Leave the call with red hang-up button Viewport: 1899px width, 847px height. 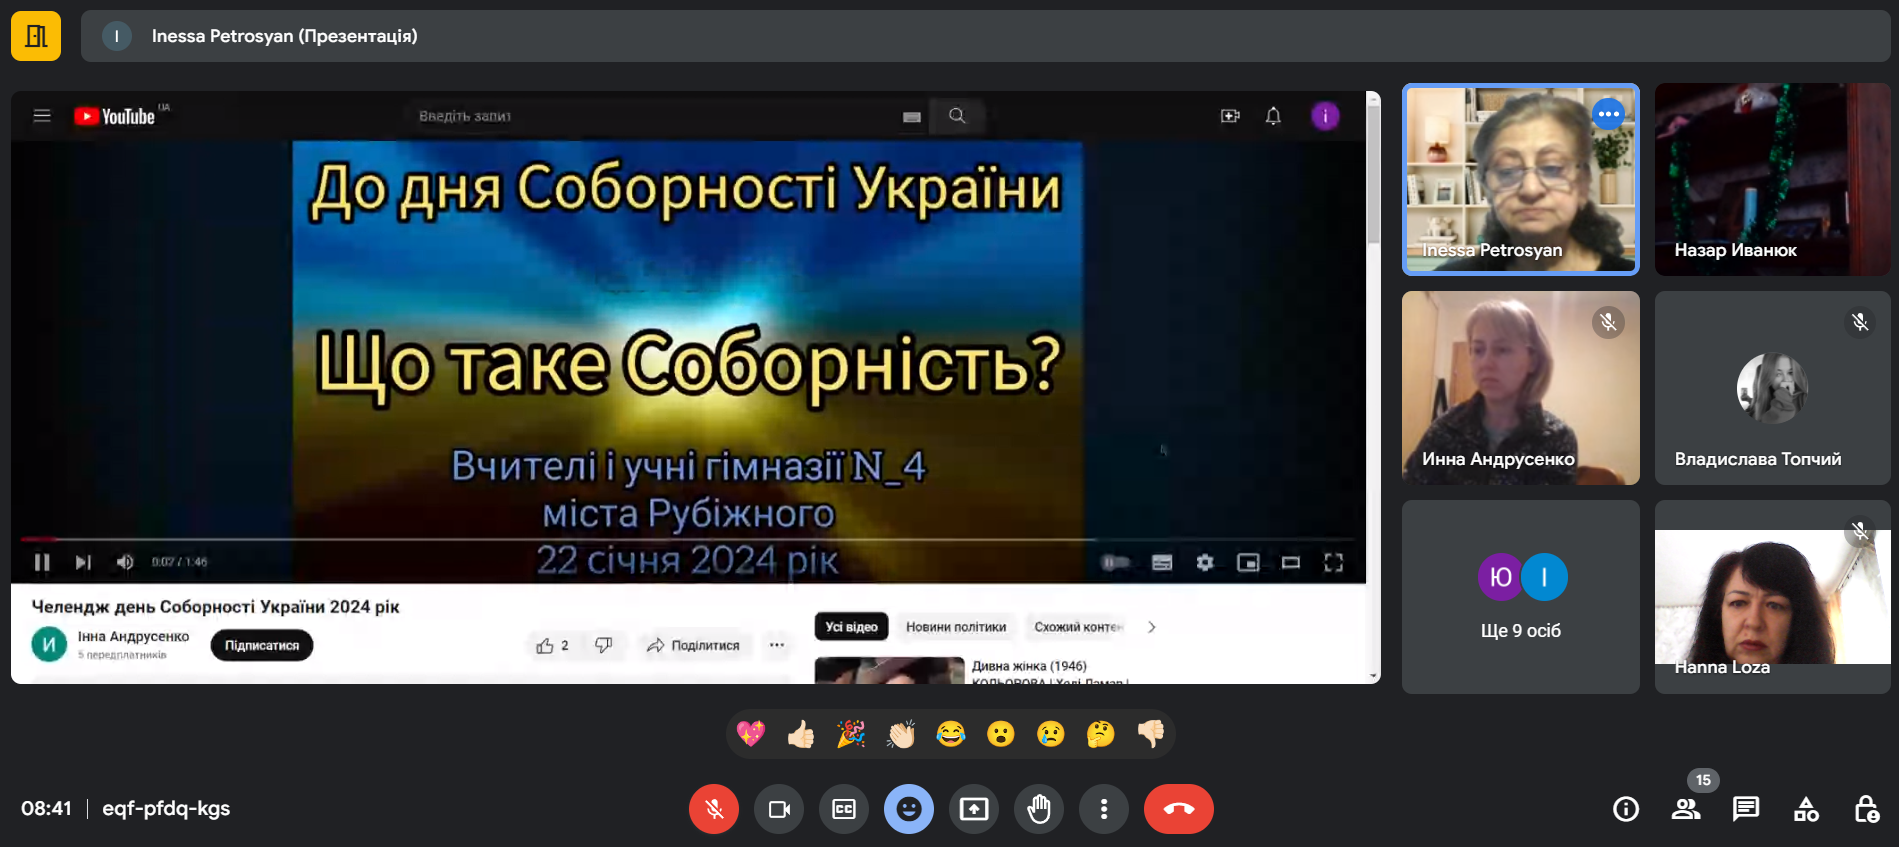(1178, 809)
